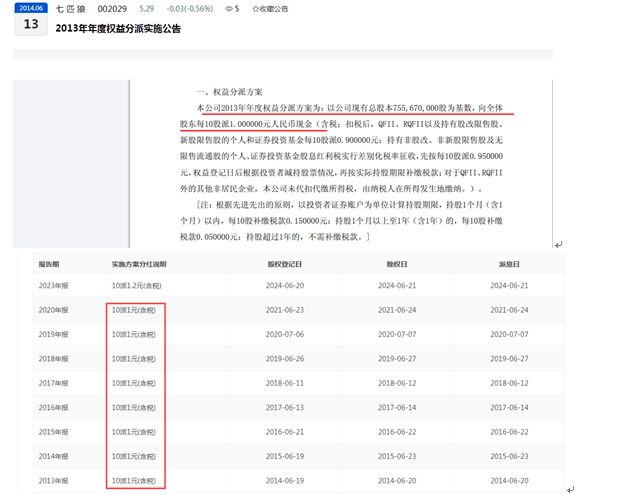
Task: Click the stock price 5.29
Action: click(x=147, y=9)
